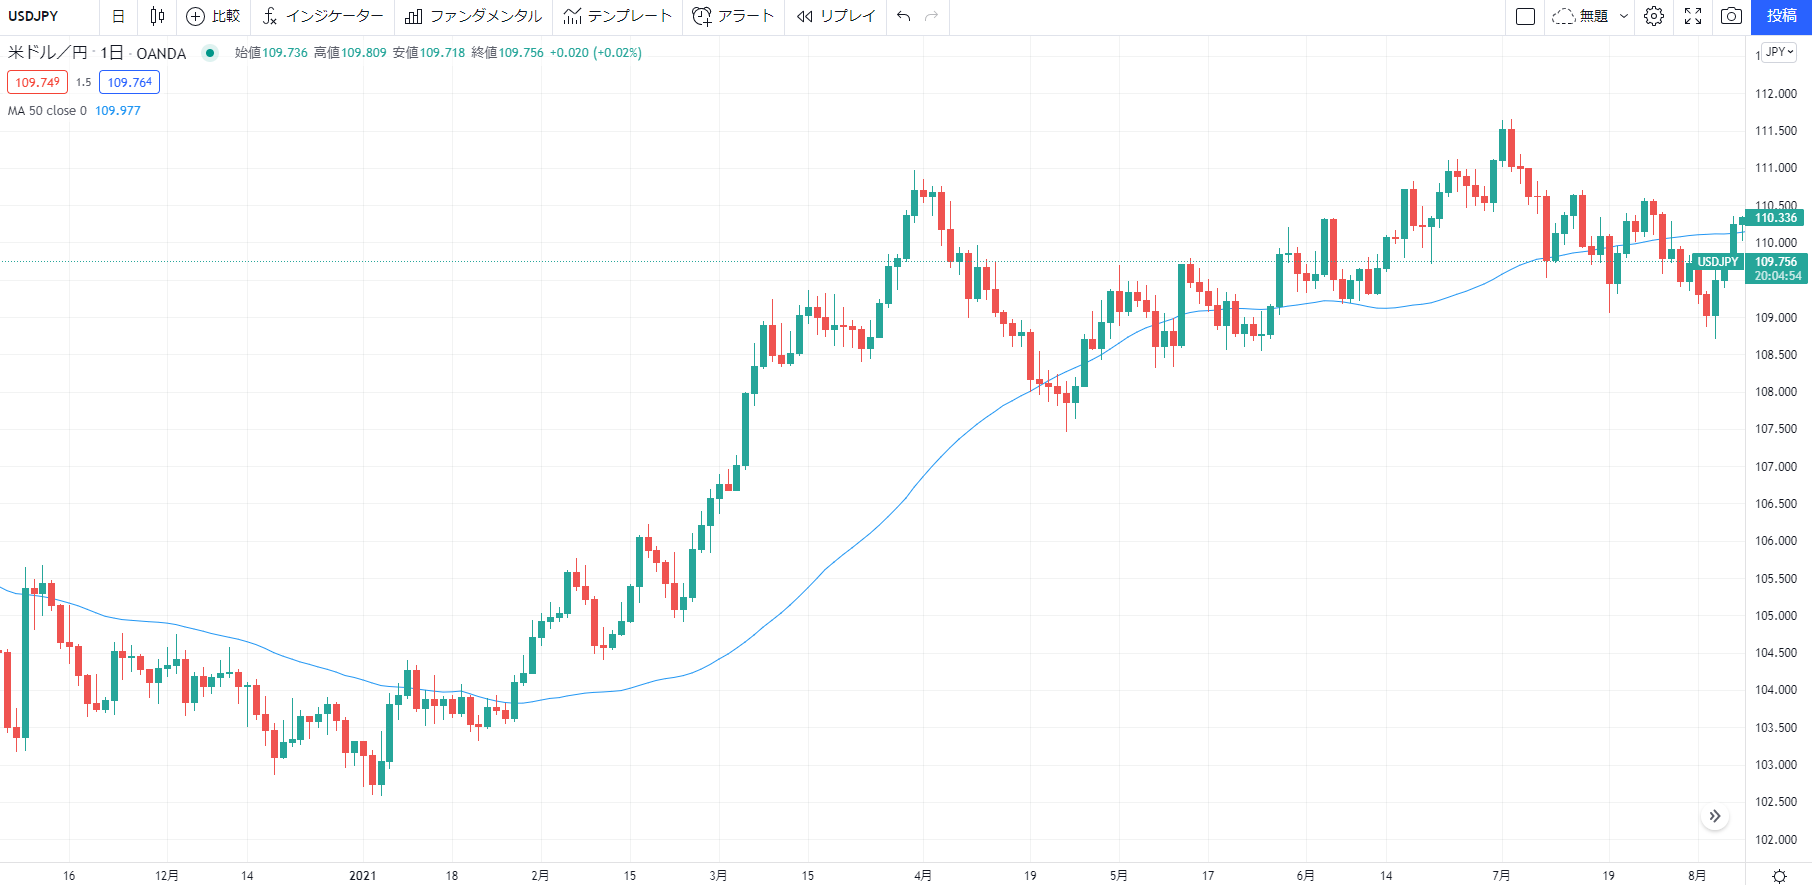1812x885 pixels.
Task: Open the compare symbols button
Action: 213,16
